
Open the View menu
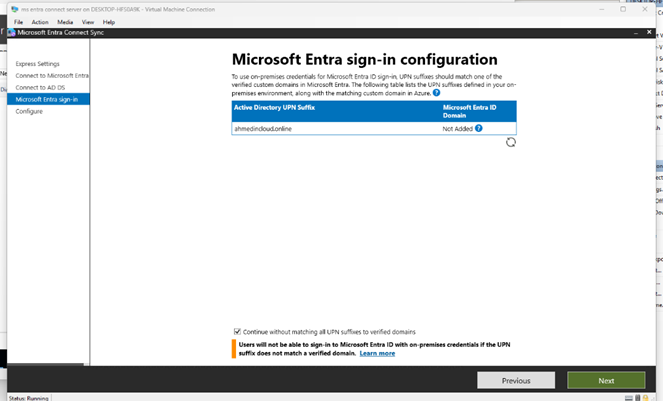[88, 21]
